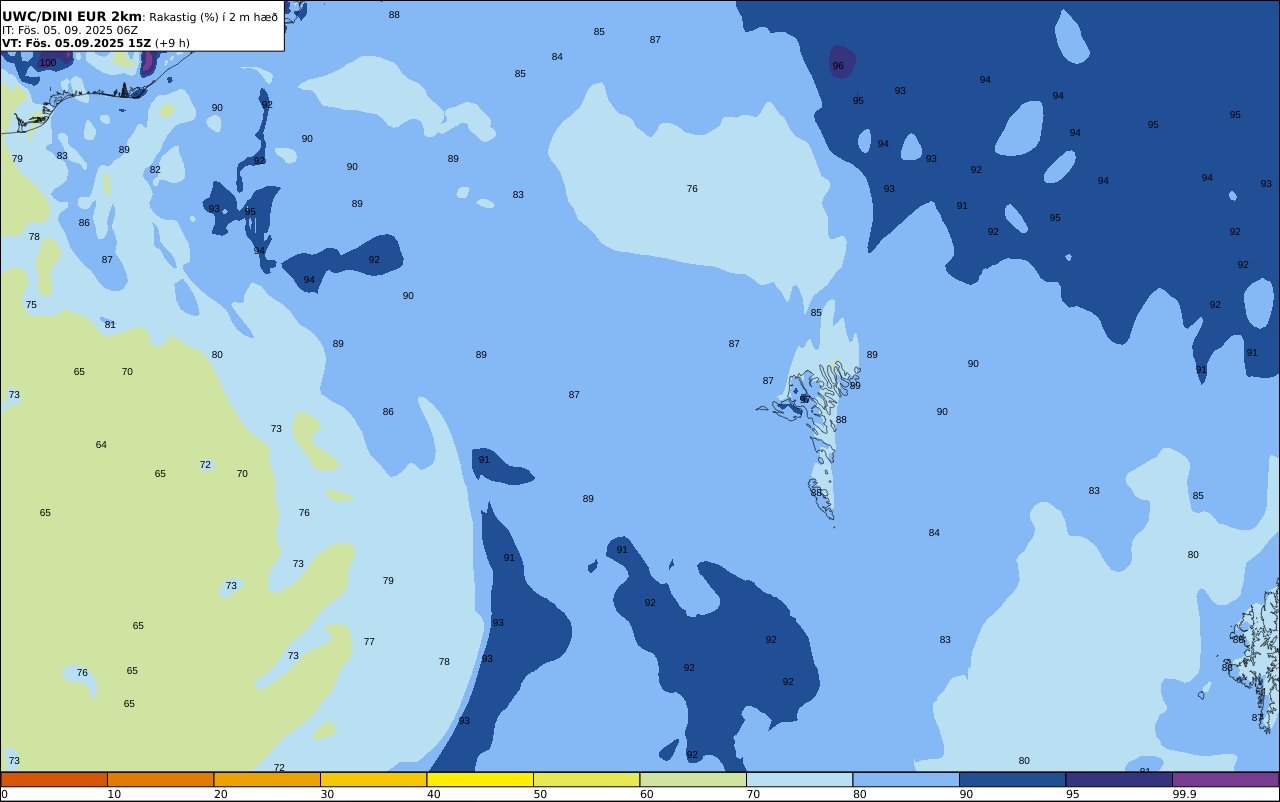Click the legend tick label '10'

[x=114, y=794]
